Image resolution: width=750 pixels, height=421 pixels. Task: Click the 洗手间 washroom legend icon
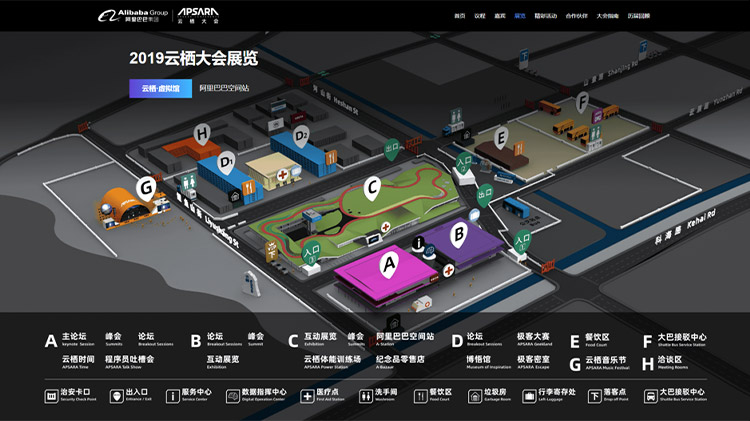[366, 396]
